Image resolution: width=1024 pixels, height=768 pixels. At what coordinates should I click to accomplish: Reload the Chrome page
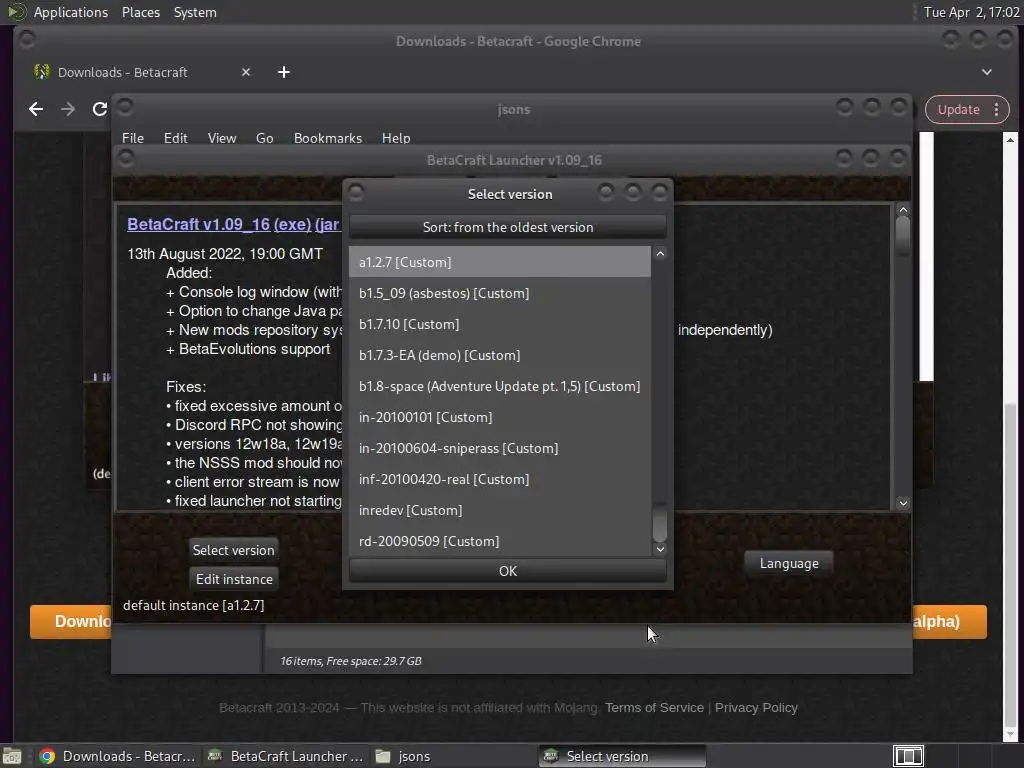(x=99, y=109)
